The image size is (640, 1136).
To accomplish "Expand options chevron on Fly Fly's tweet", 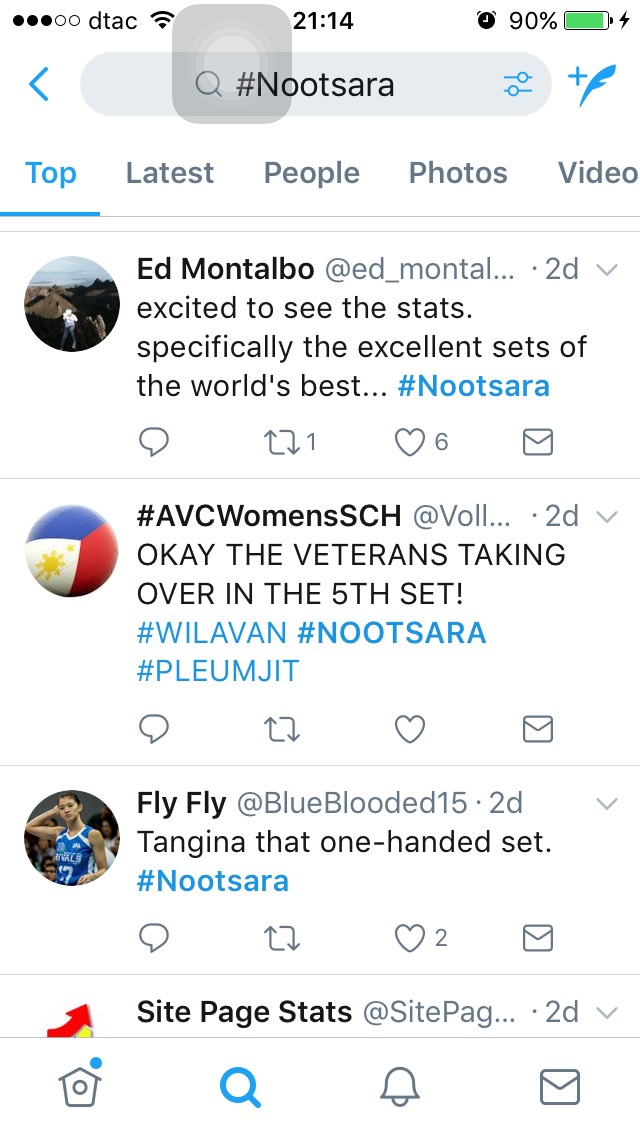I will [x=606, y=803].
